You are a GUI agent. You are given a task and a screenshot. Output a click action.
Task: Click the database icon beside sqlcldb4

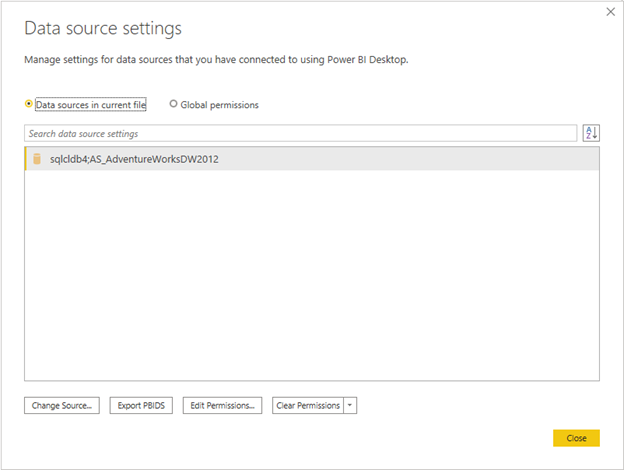[x=37, y=159]
